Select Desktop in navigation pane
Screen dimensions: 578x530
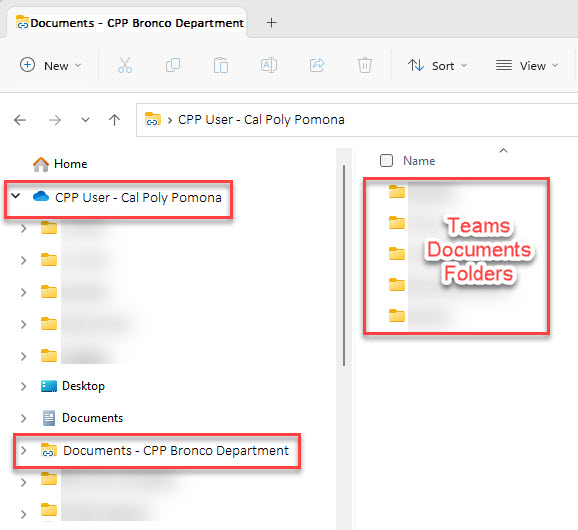click(83, 386)
